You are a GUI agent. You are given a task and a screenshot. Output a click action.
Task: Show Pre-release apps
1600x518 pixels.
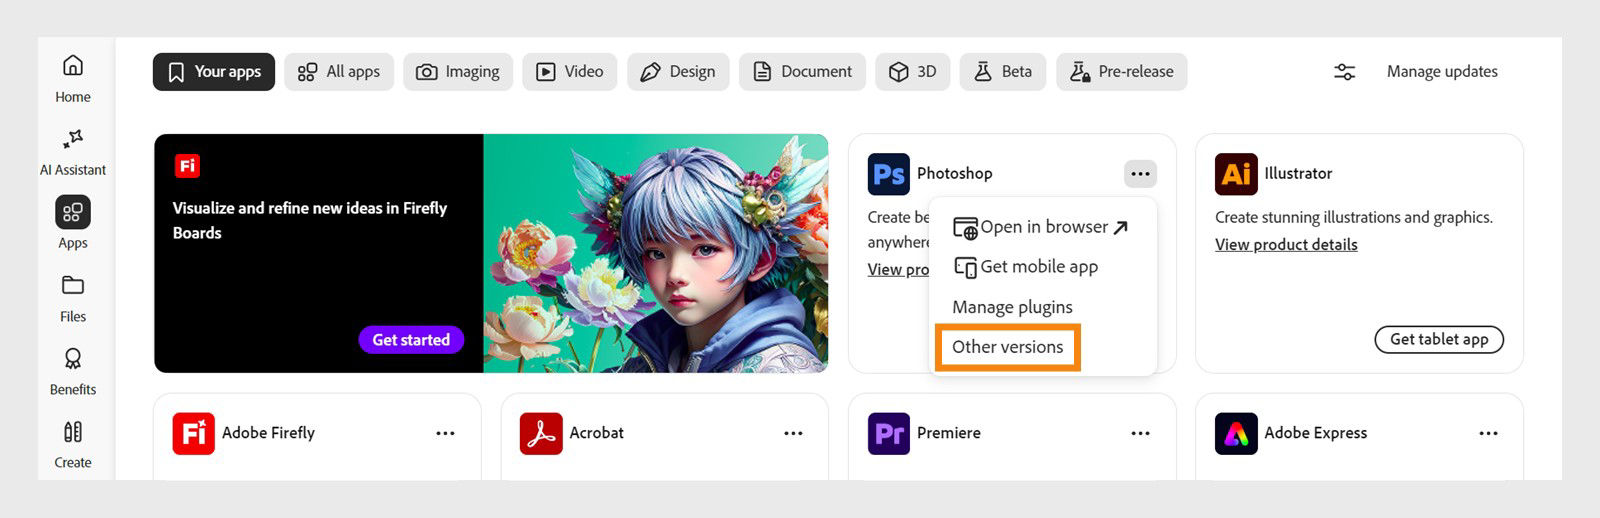pyautogui.click(x=1122, y=72)
